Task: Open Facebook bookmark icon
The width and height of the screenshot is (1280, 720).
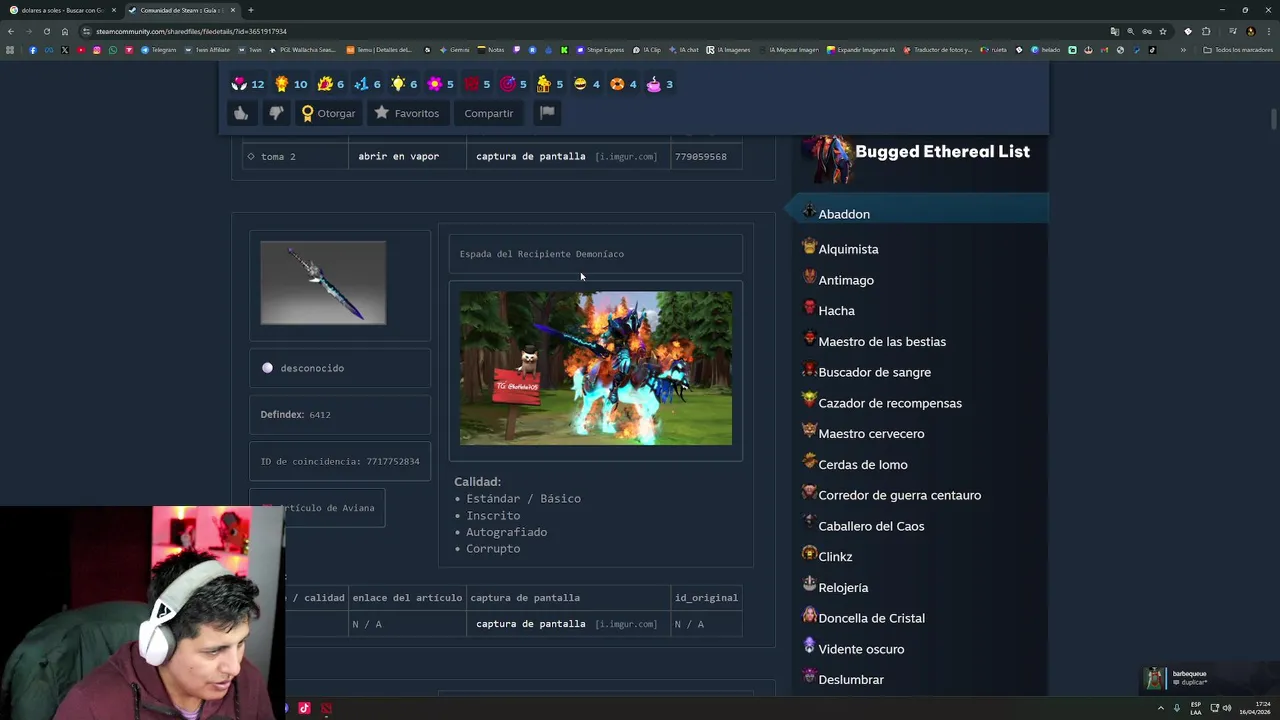Action: [x=33, y=50]
